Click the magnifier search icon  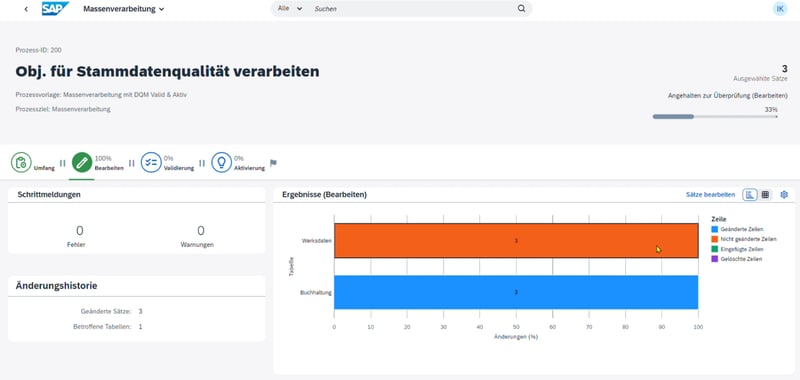tap(521, 9)
